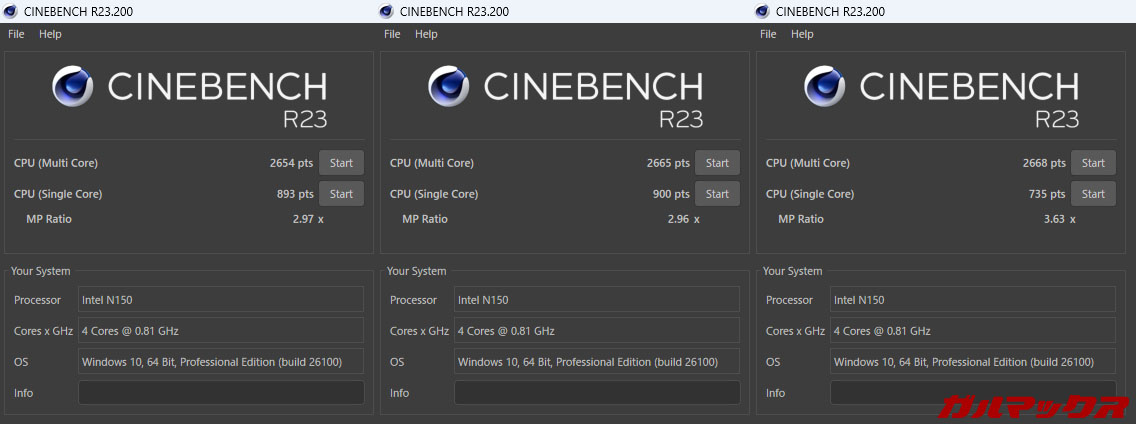The width and height of the screenshot is (1136, 424).
Task: Open File menu in the 2668 pts window
Action: [x=768, y=34]
